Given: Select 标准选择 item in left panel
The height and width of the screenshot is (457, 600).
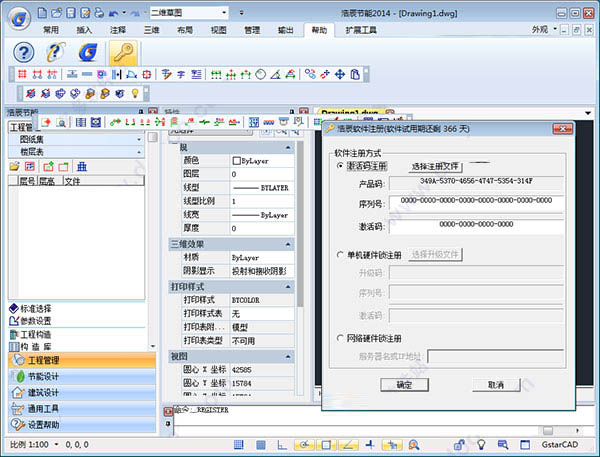Looking at the screenshot, I should pos(31,308).
